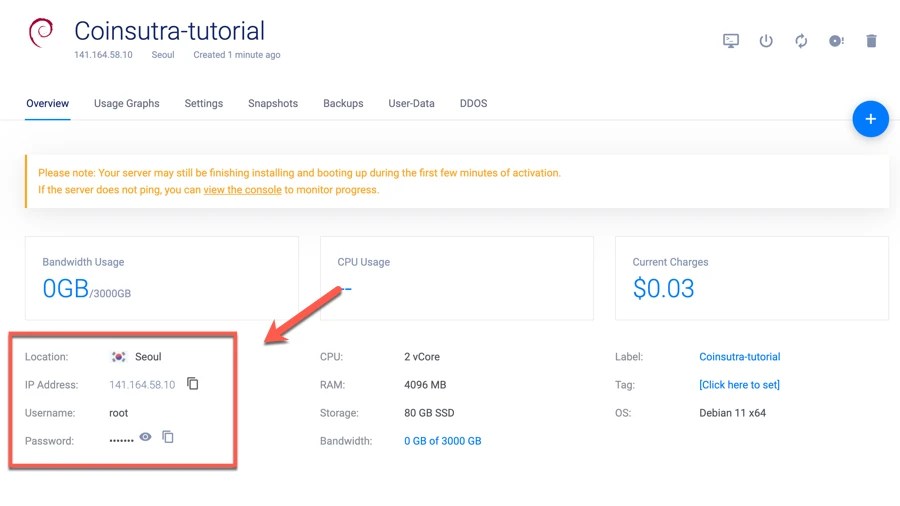900x506 pixels.
Task: Set a tag via 'Click here to set'
Action: point(739,385)
